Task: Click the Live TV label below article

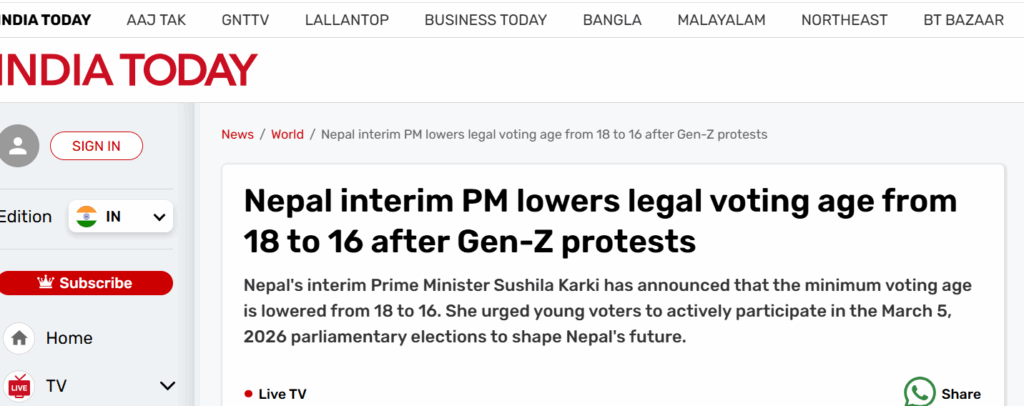Action: [282, 394]
